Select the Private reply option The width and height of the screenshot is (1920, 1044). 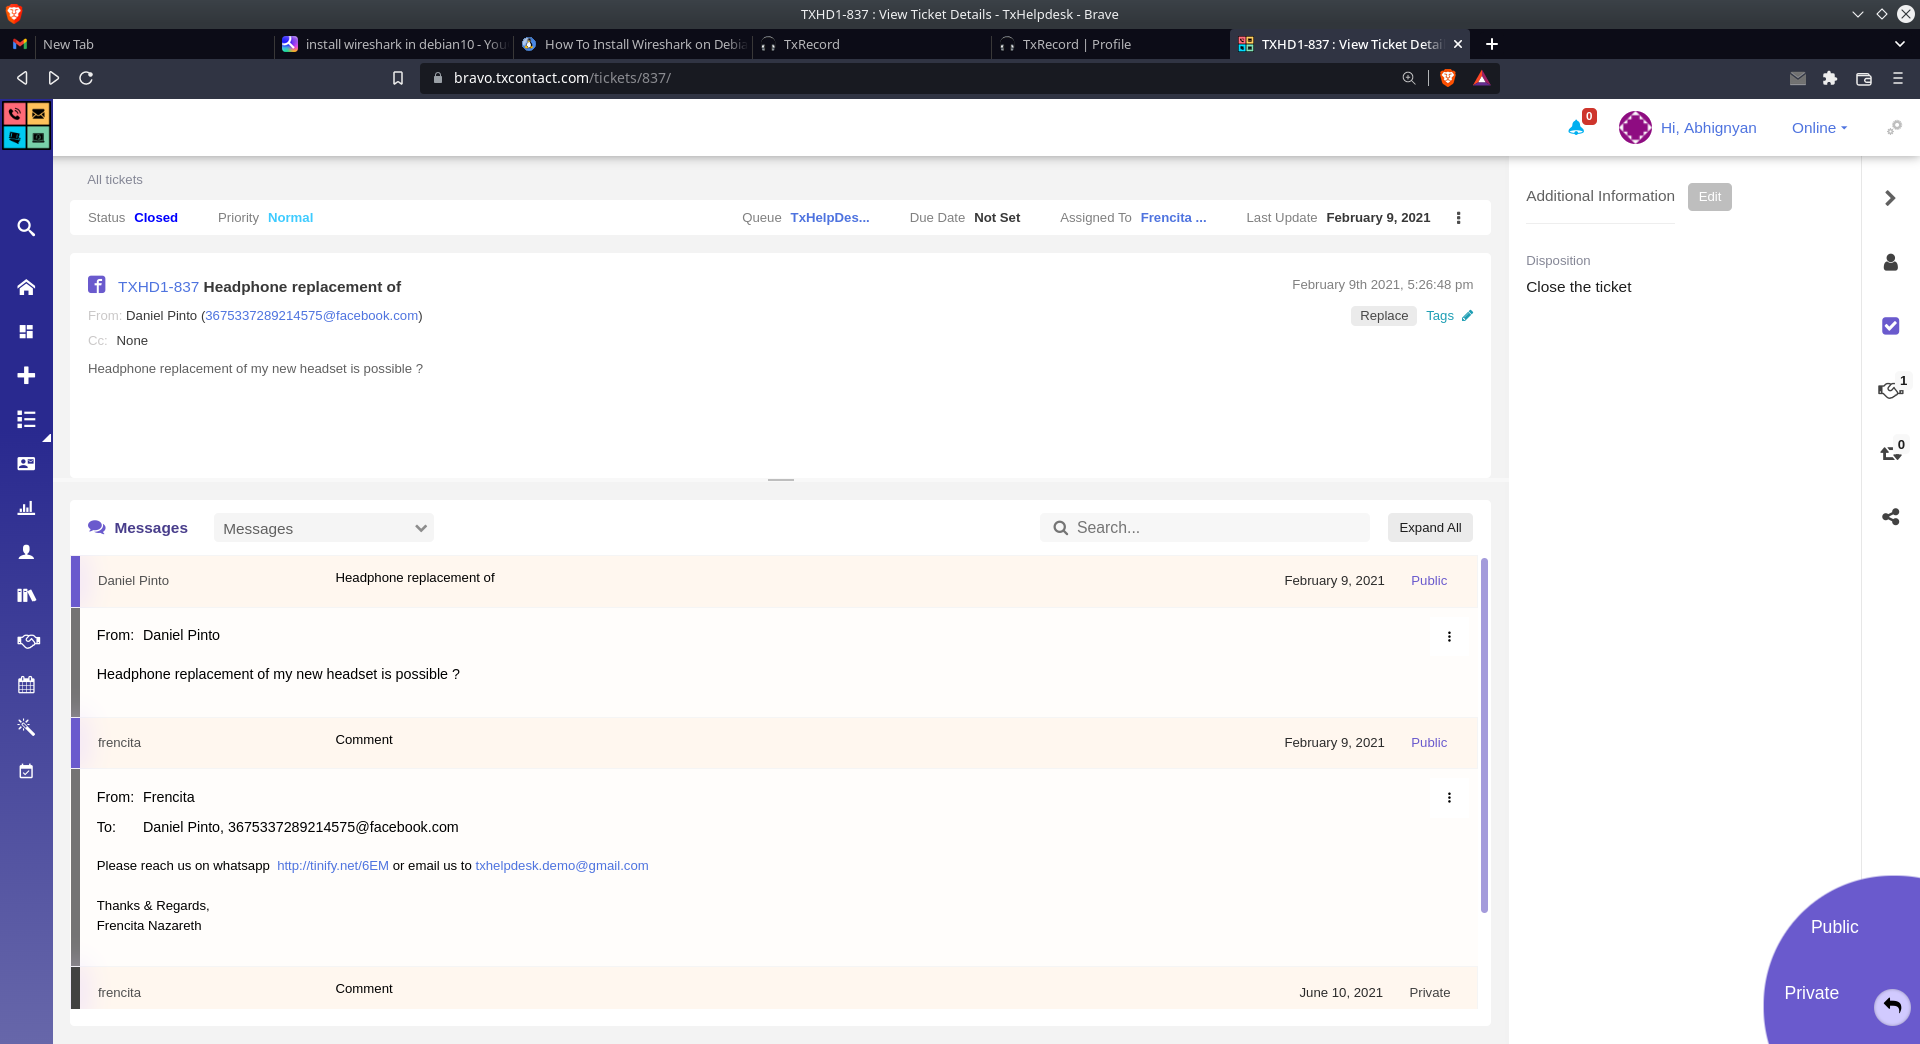point(1811,993)
